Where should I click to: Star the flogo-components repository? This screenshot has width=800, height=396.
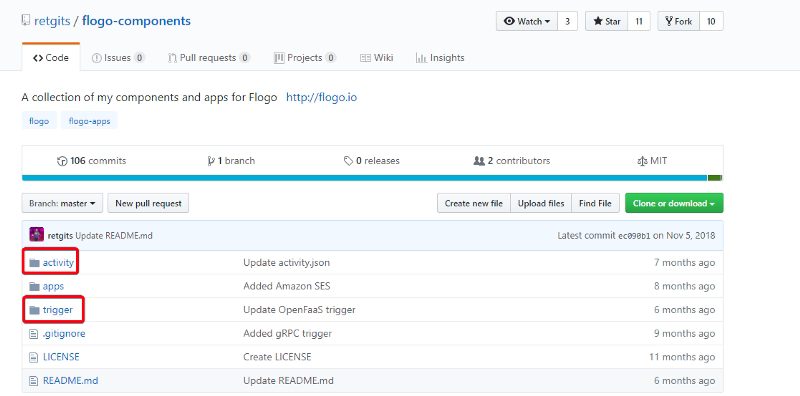click(x=607, y=21)
